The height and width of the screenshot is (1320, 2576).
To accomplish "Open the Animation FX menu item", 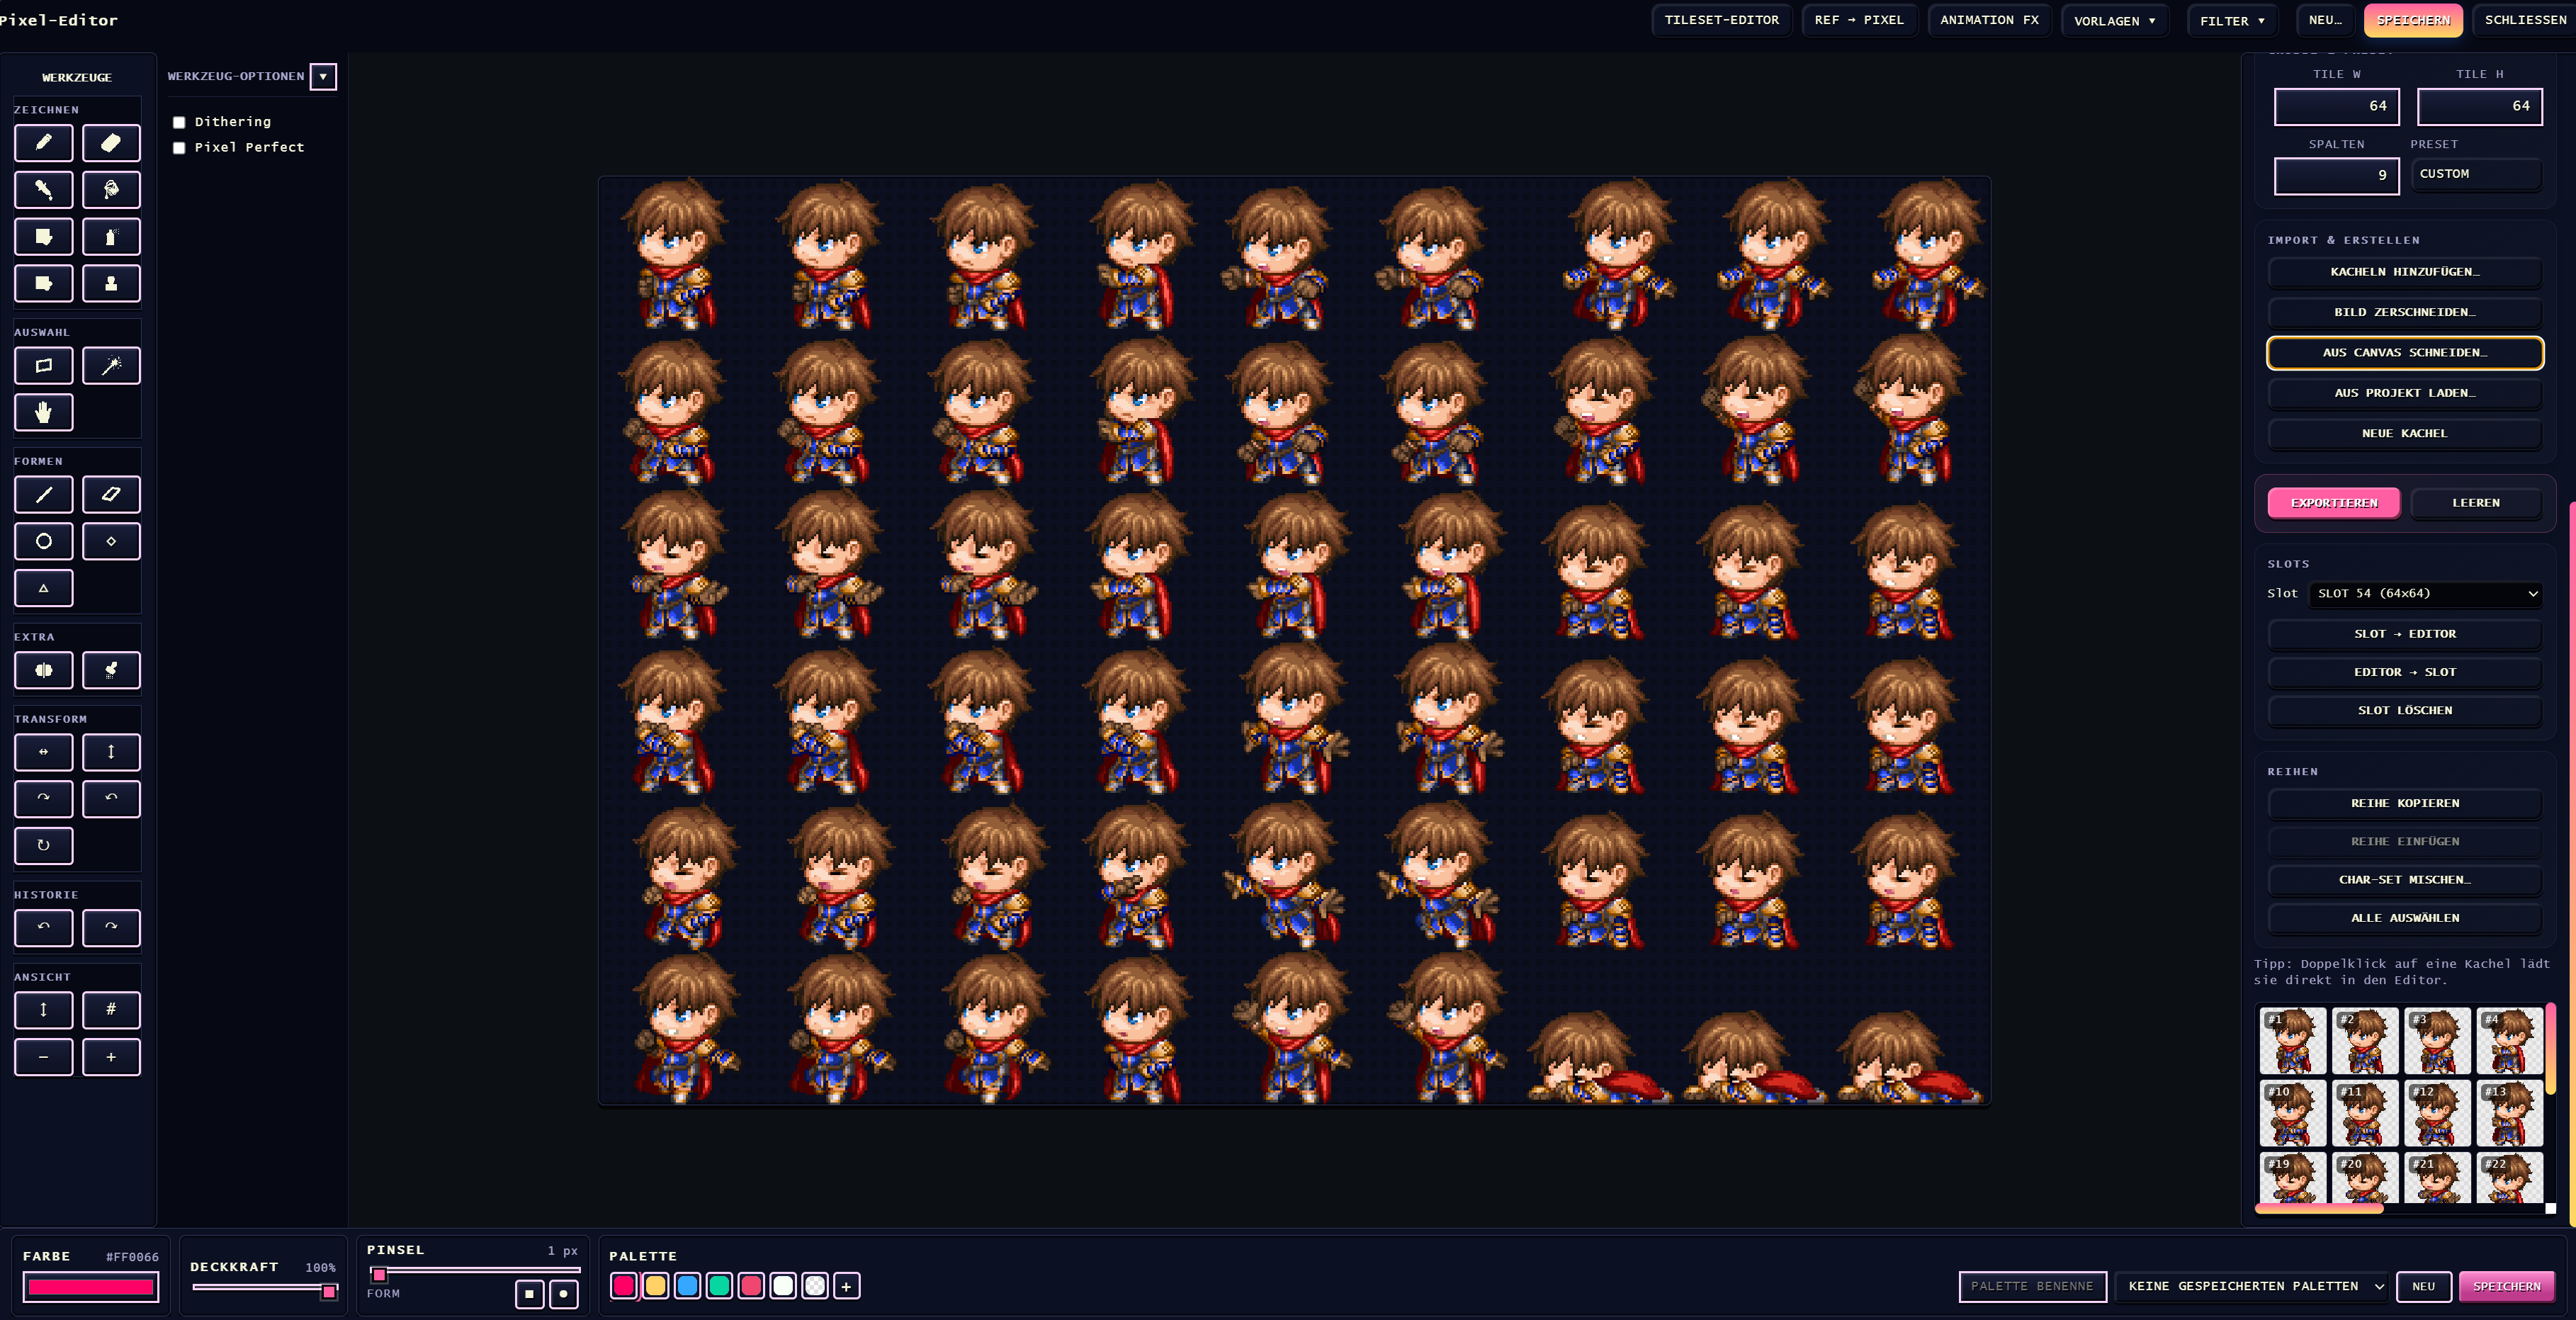I will coord(1988,20).
